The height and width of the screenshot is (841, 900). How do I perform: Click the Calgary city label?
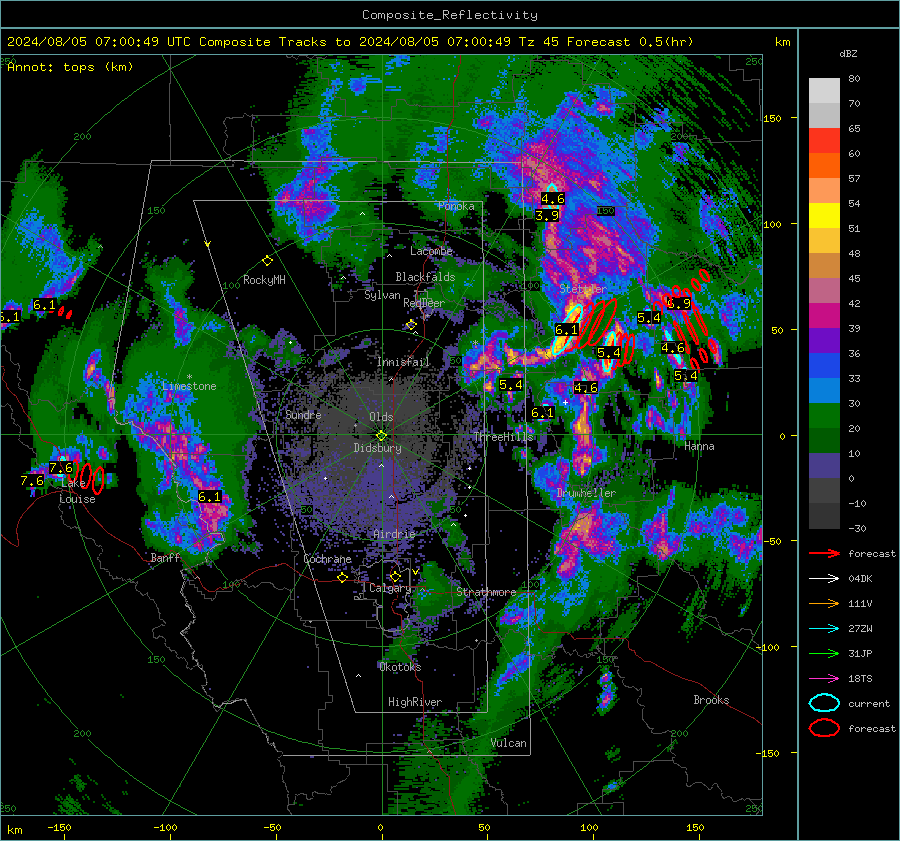click(x=390, y=588)
